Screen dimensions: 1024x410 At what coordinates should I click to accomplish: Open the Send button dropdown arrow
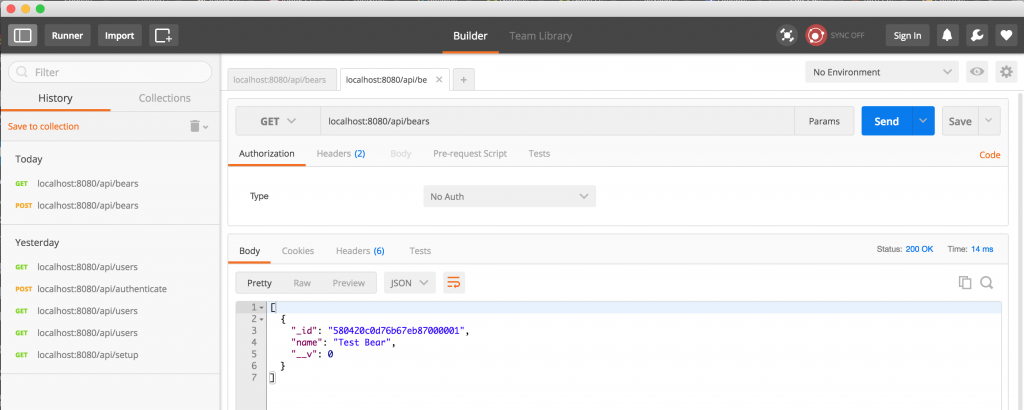[922, 121]
